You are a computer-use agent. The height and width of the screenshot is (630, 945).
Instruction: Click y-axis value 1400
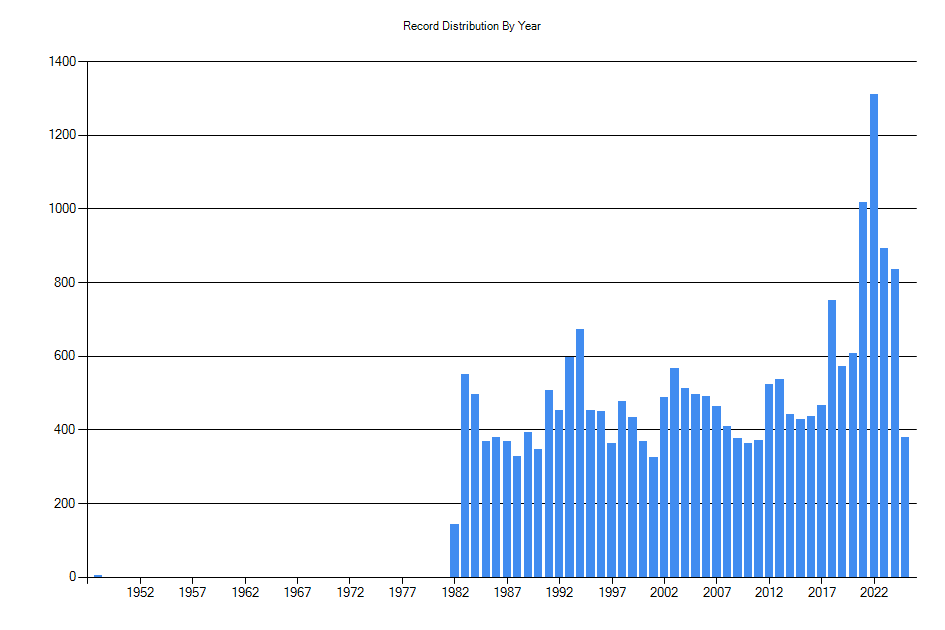(62, 61)
